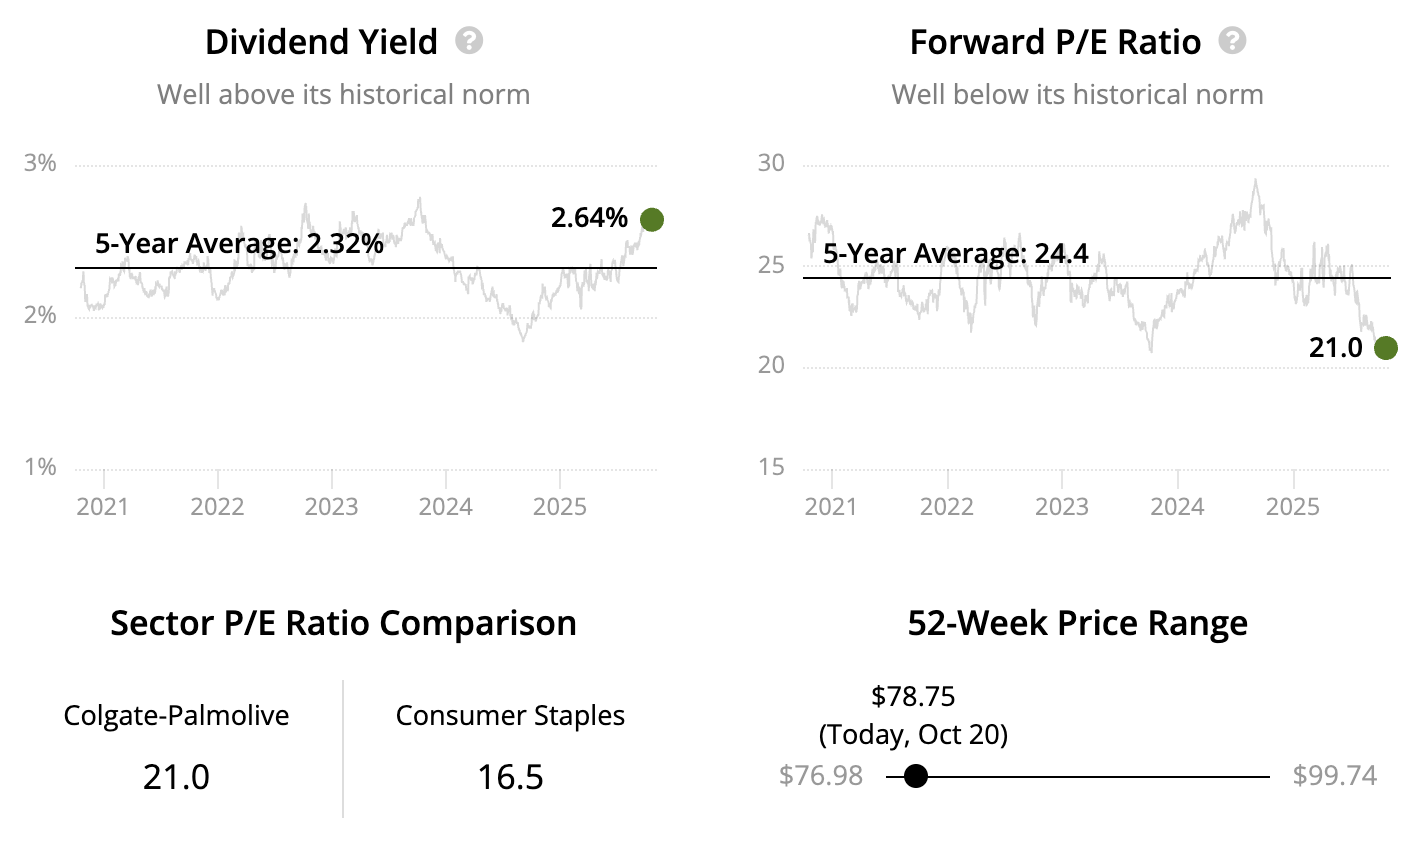Click the 2024 label on P/E chart axis
Viewport: 1424px width, 846px height.
point(1177,506)
